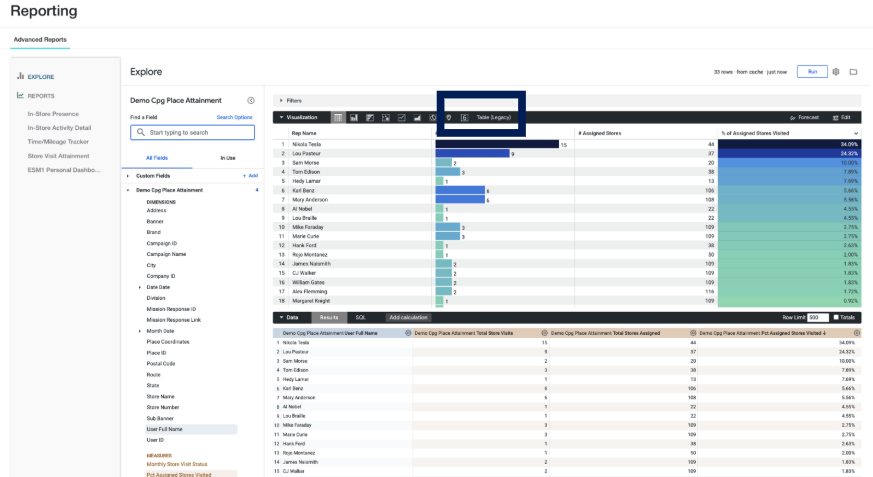
Task: Open the ESM1 Personal Dashboard report
Action: point(64,170)
